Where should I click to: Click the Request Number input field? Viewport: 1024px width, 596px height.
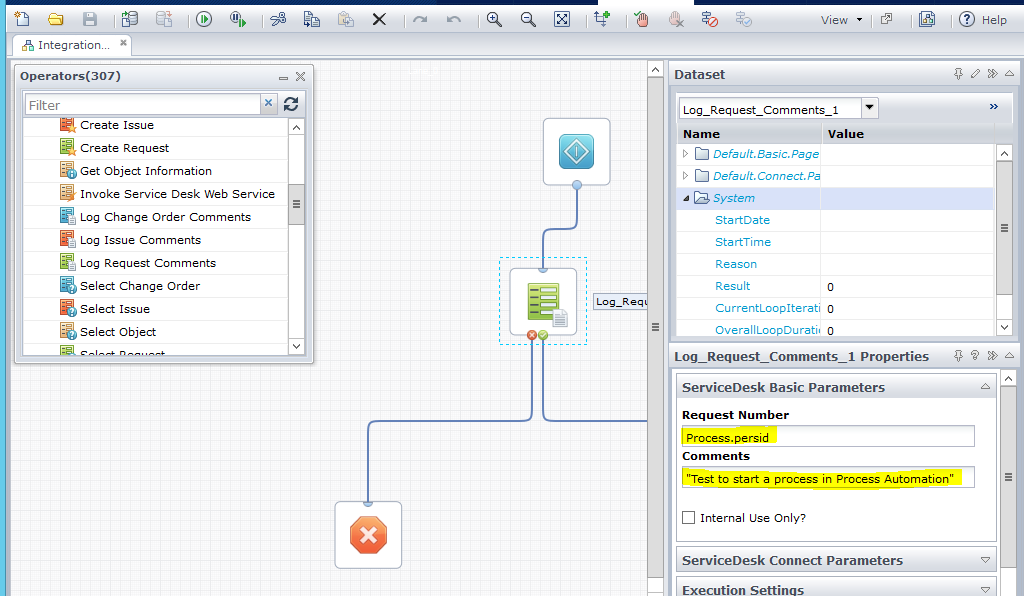(827, 437)
